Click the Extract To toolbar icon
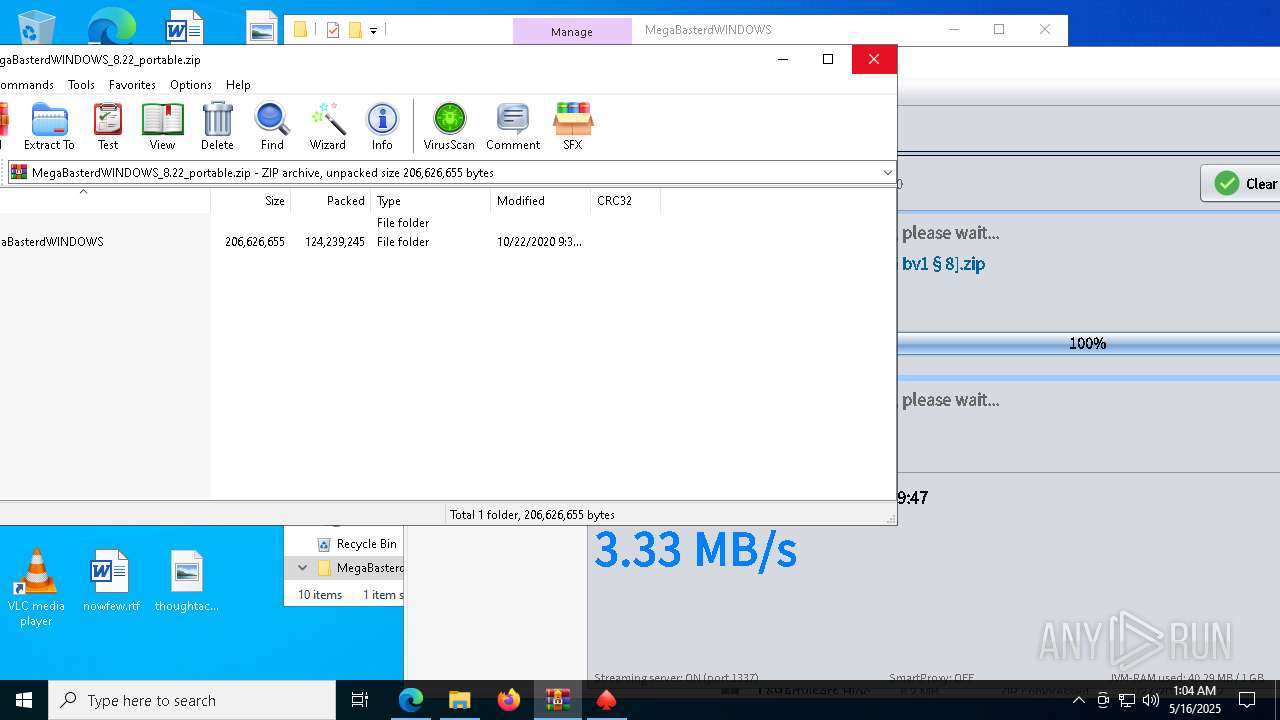1280x720 pixels. point(49,126)
